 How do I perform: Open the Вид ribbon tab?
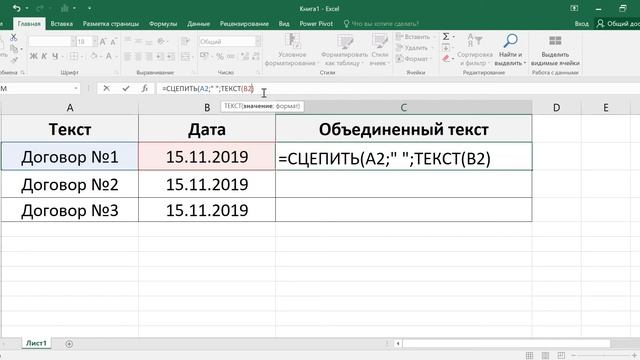(x=284, y=24)
